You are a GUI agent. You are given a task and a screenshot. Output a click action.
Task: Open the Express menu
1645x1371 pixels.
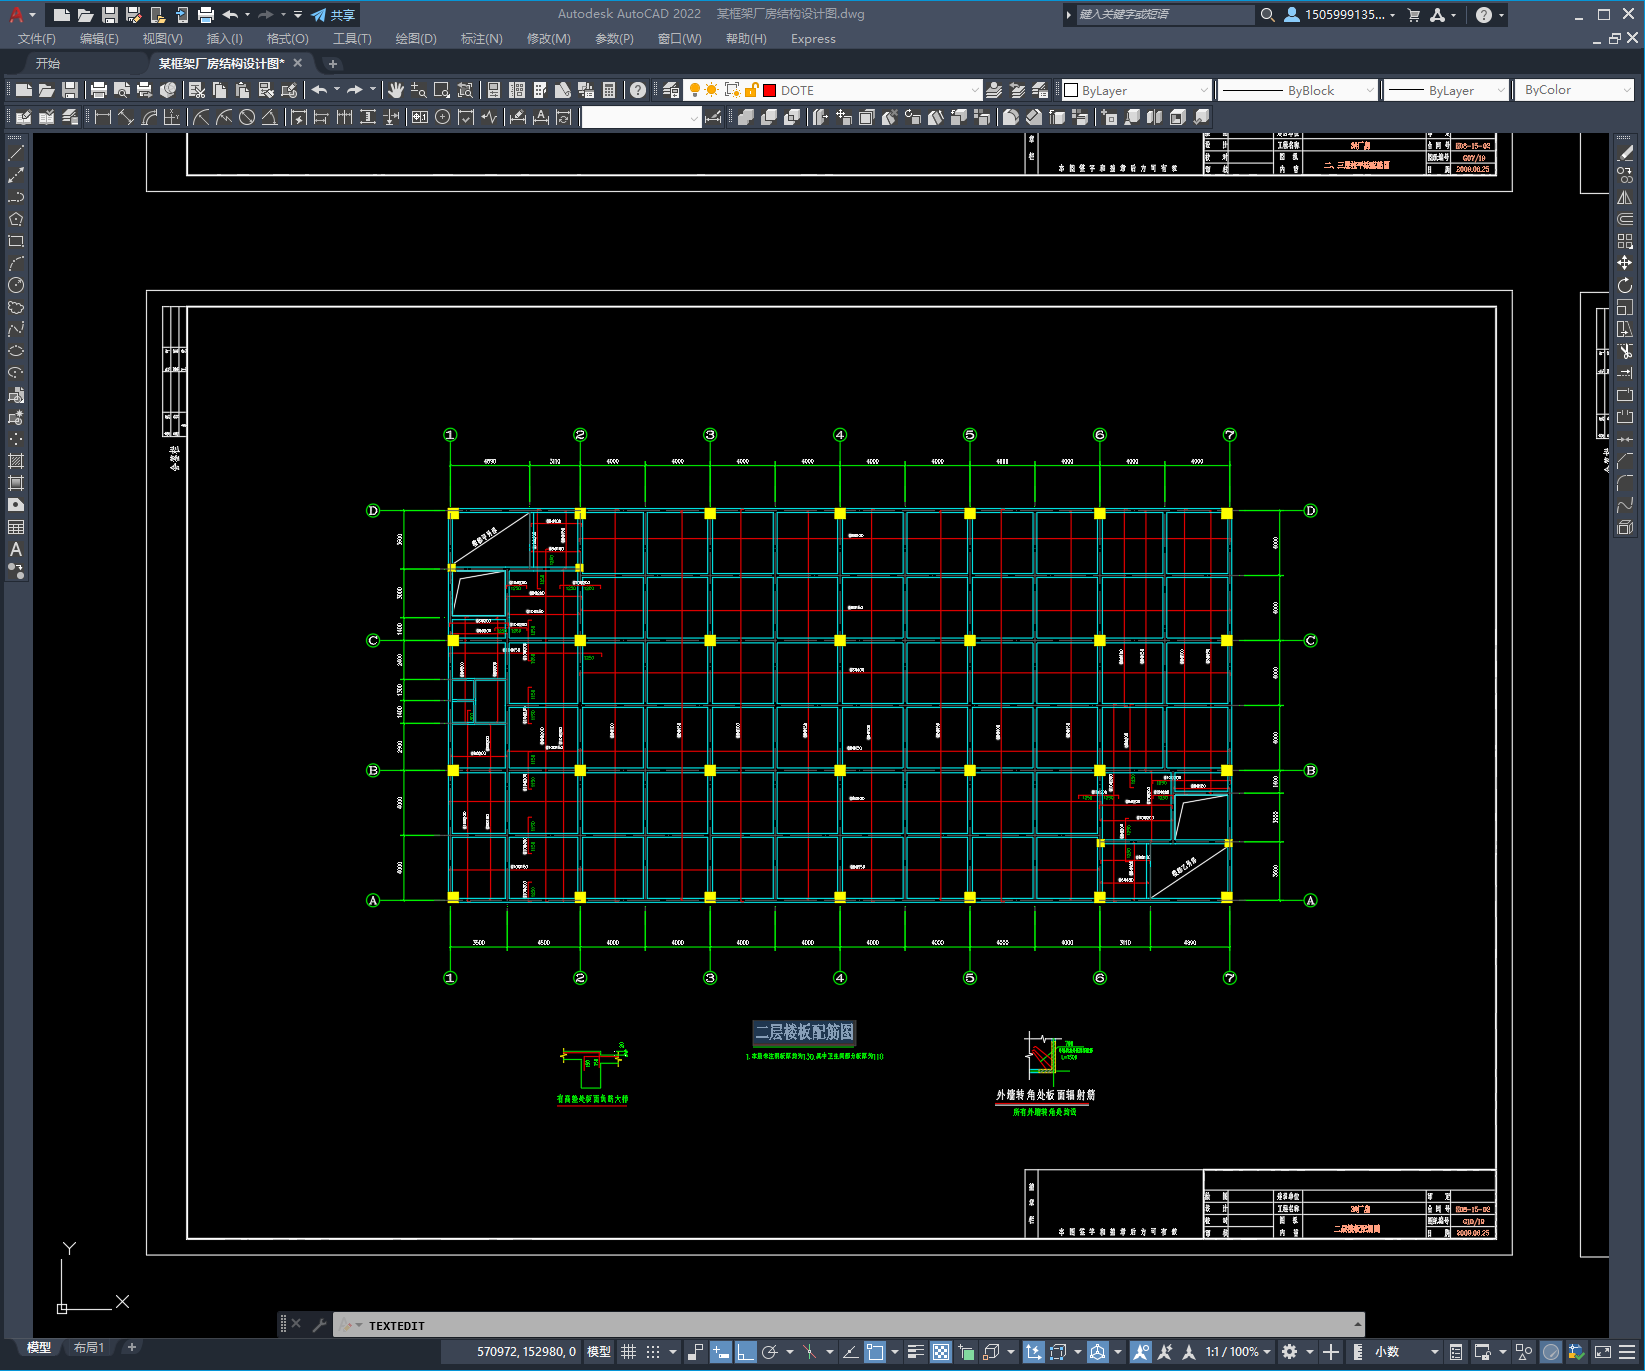click(813, 39)
